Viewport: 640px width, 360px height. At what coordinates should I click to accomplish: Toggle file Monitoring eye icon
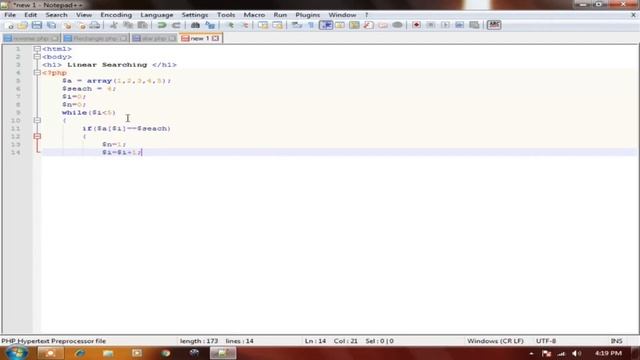[397, 25]
